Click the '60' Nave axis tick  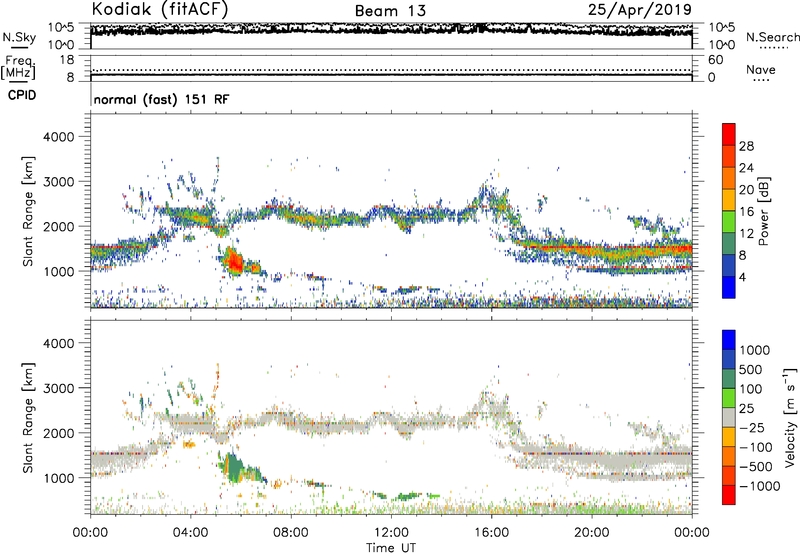(715, 60)
